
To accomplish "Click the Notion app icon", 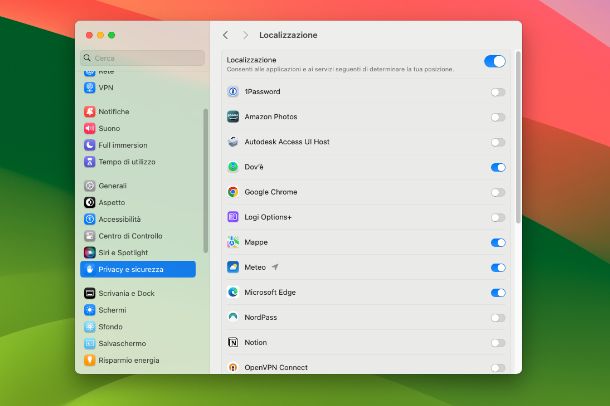I will click(233, 343).
